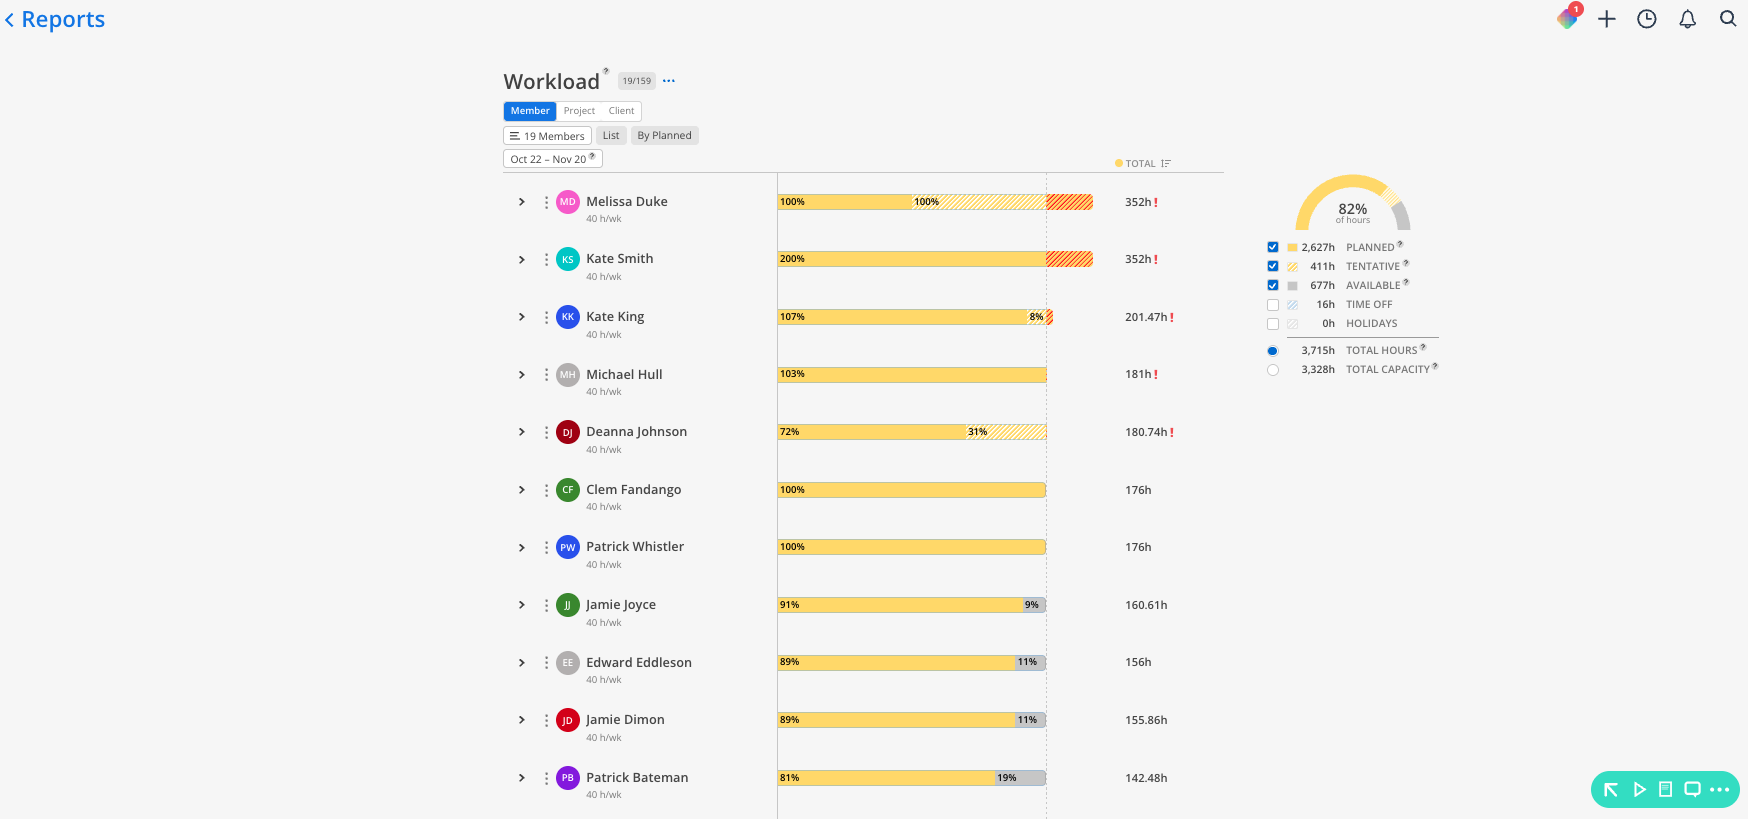Click the TOTAL sort icon
The image size is (1748, 819).
coord(1166,163)
